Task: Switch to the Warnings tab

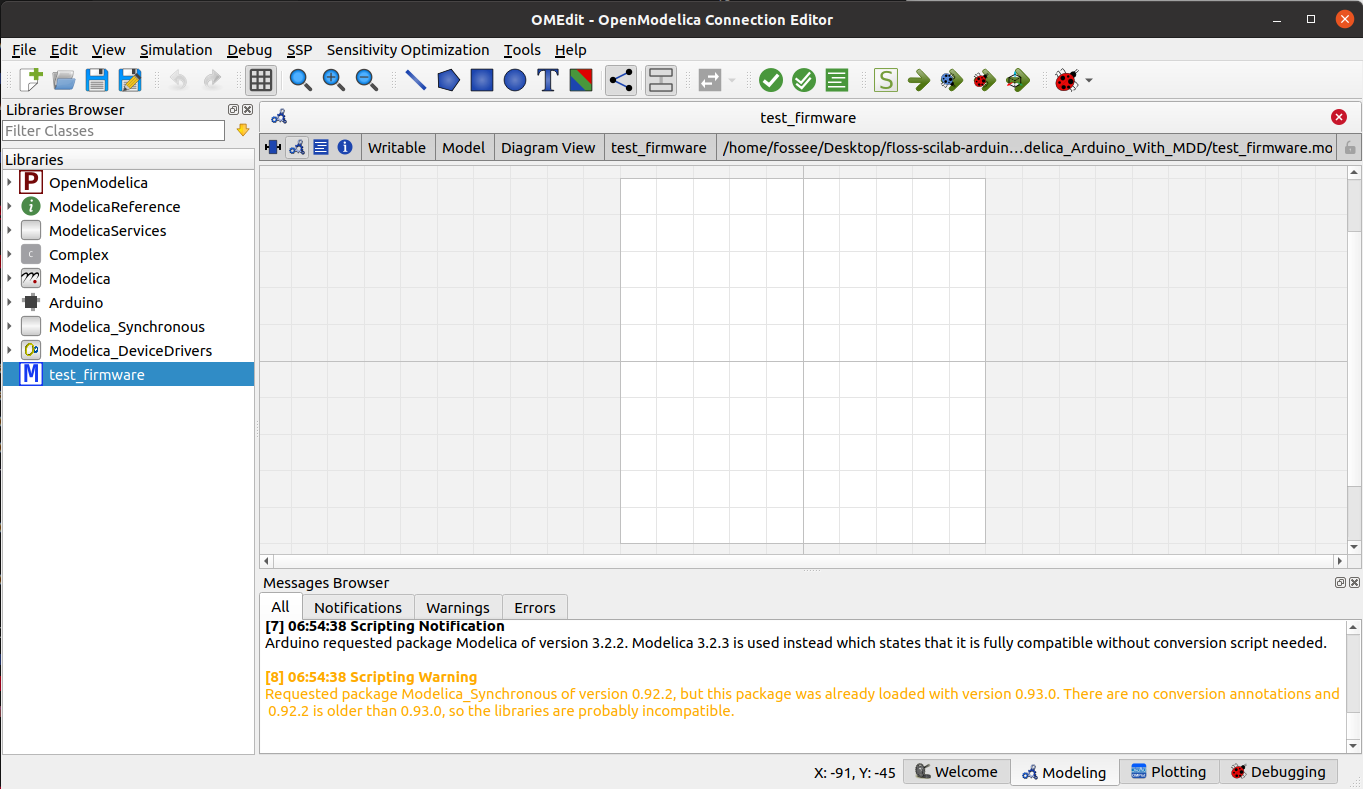Action: [x=458, y=607]
